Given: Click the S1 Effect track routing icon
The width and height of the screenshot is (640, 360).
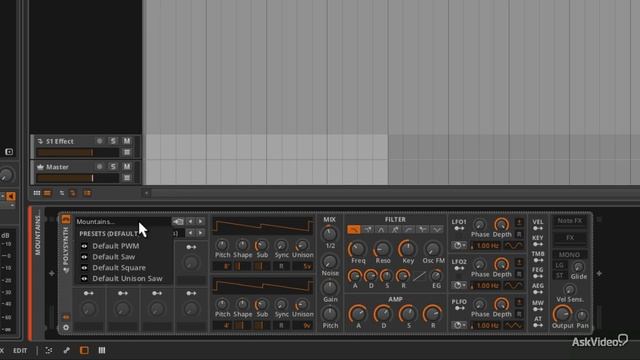Looking at the screenshot, I should (40, 141).
